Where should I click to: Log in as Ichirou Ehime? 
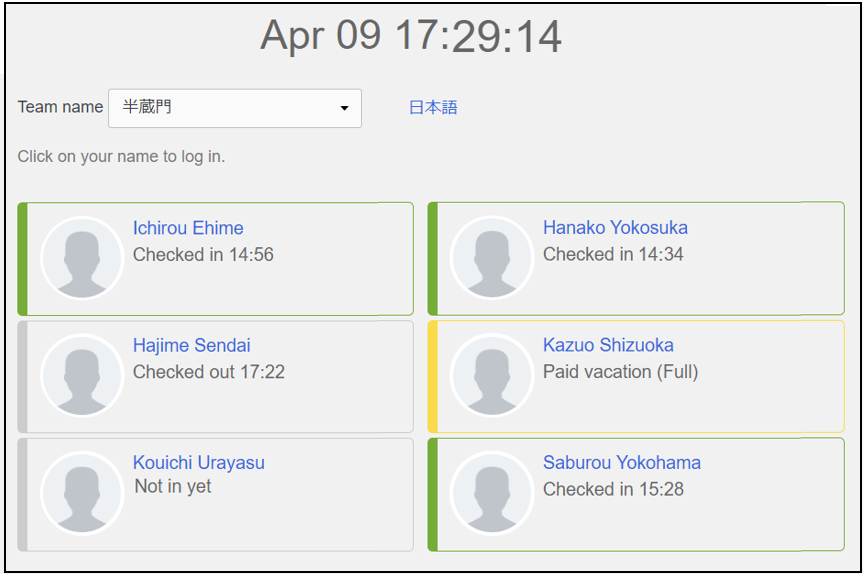point(188,228)
